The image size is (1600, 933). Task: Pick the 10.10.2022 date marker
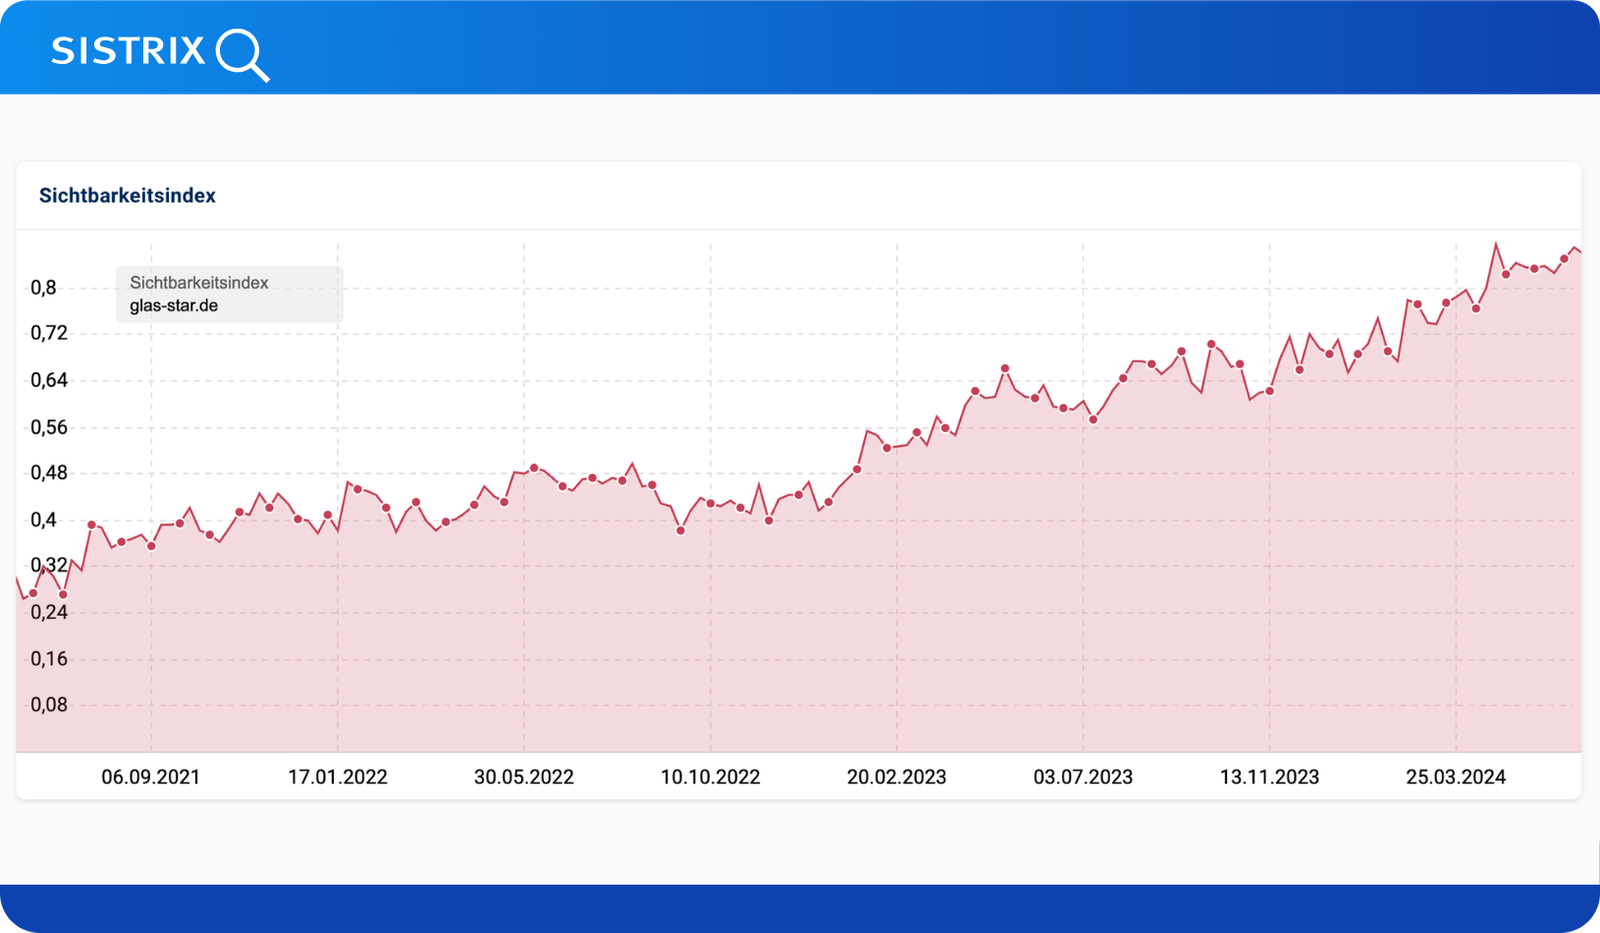tap(710, 777)
